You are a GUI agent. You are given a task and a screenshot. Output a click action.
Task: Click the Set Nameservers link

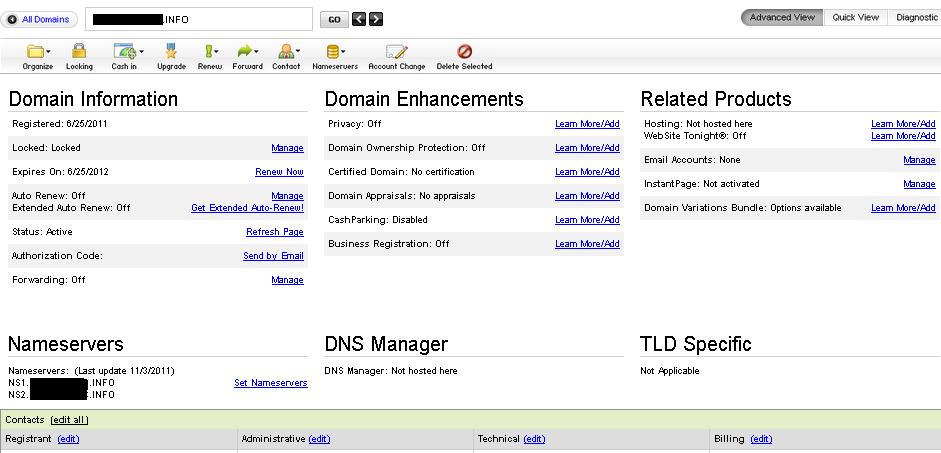click(x=270, y=383)
